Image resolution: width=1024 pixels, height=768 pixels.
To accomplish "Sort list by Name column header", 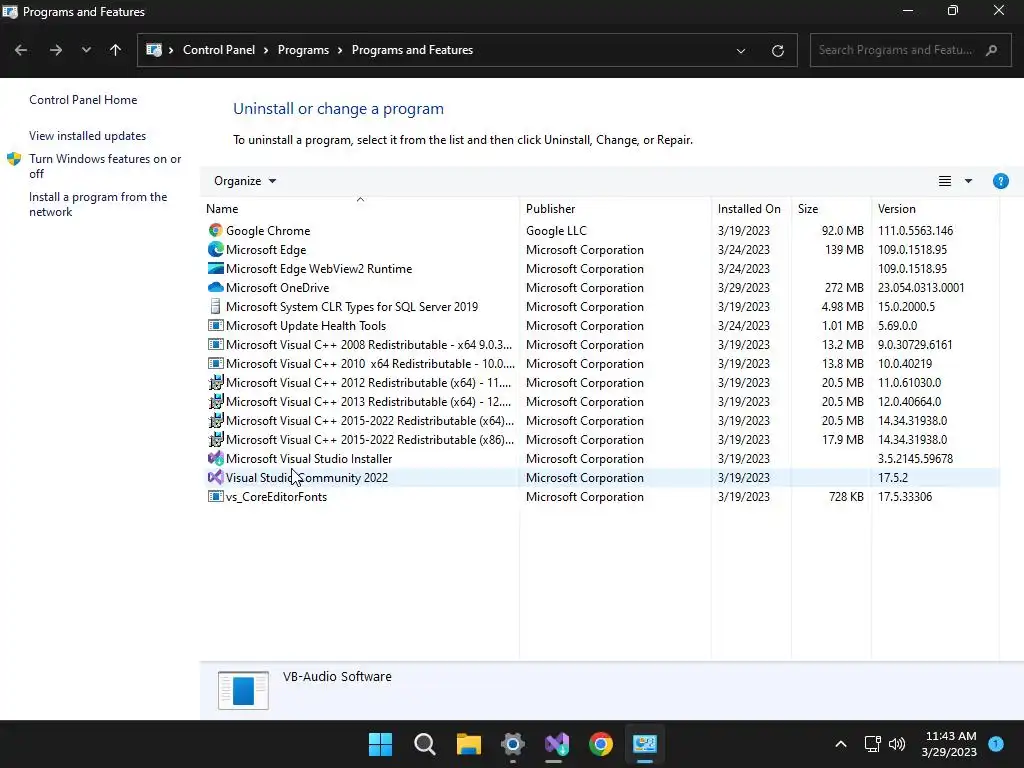I will [360, 209].
